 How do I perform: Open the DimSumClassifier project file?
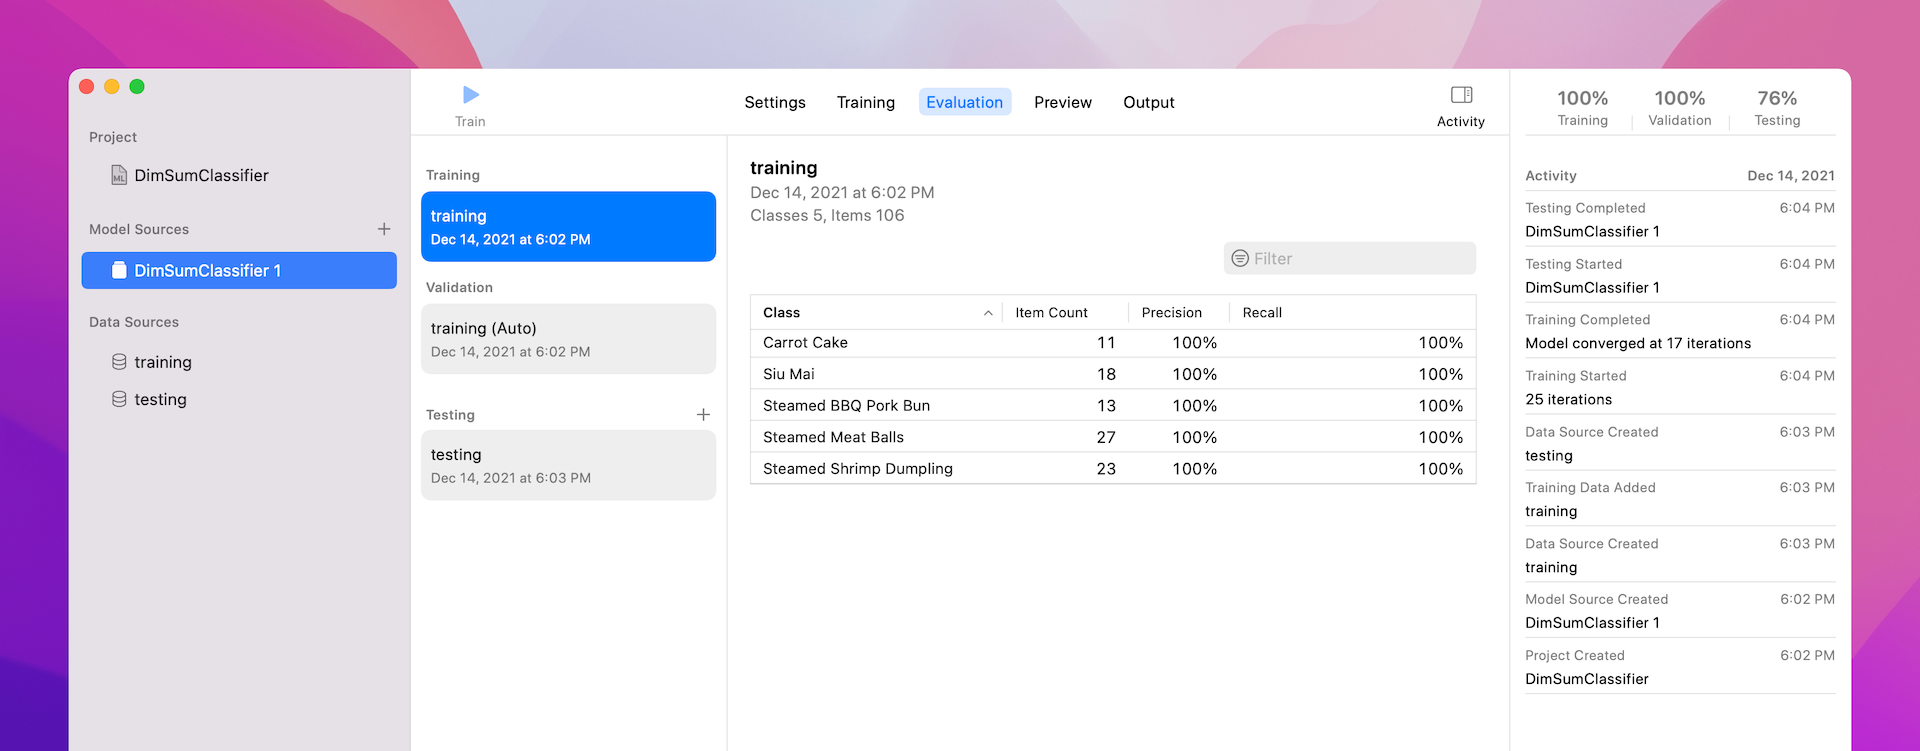click(200, 176)
